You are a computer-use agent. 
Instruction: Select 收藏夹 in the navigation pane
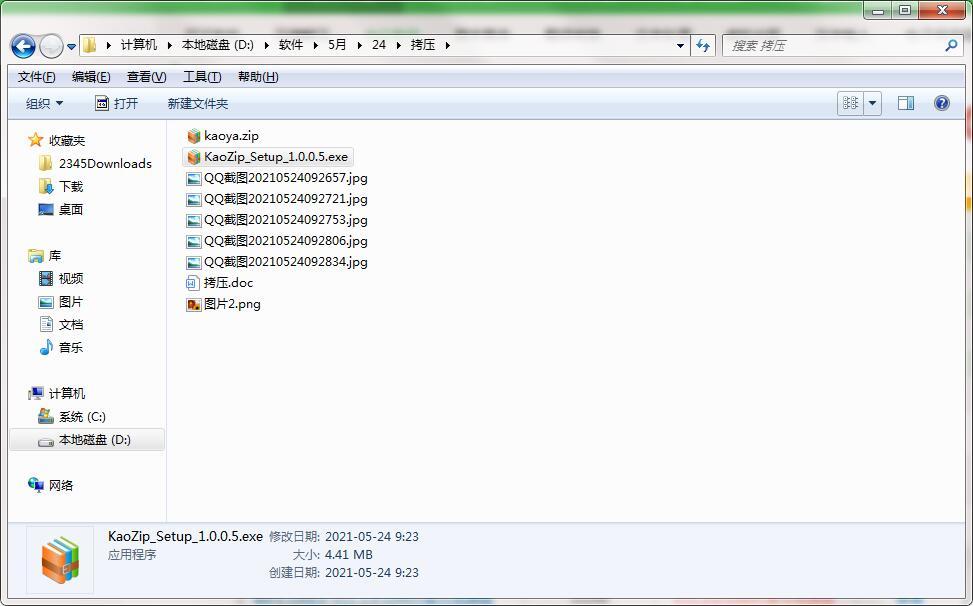tap(67, 141)
